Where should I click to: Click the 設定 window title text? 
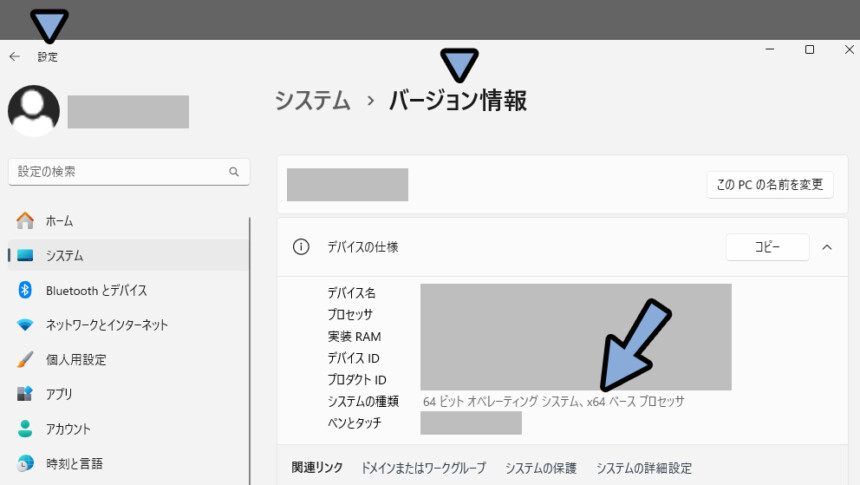48,57
